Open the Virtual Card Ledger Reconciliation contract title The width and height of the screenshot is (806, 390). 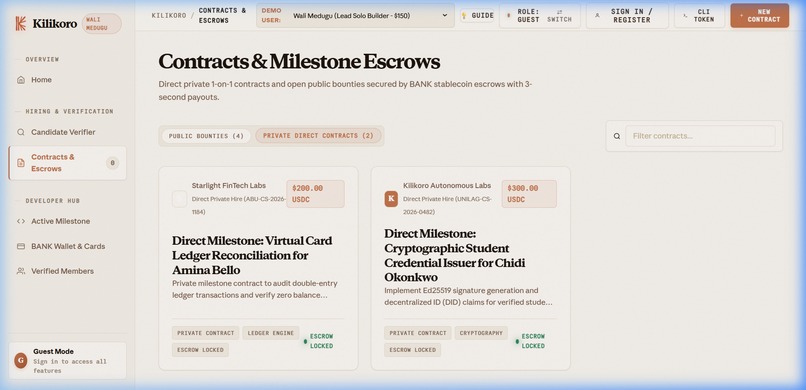252,255
